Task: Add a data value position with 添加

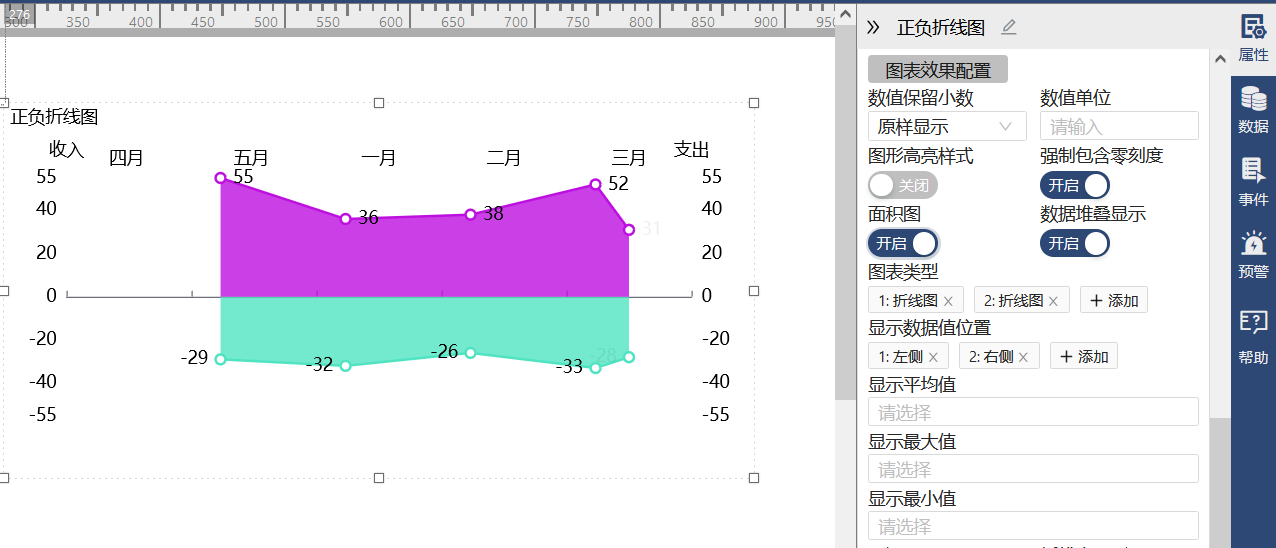Action: (x=1083, y=356)
